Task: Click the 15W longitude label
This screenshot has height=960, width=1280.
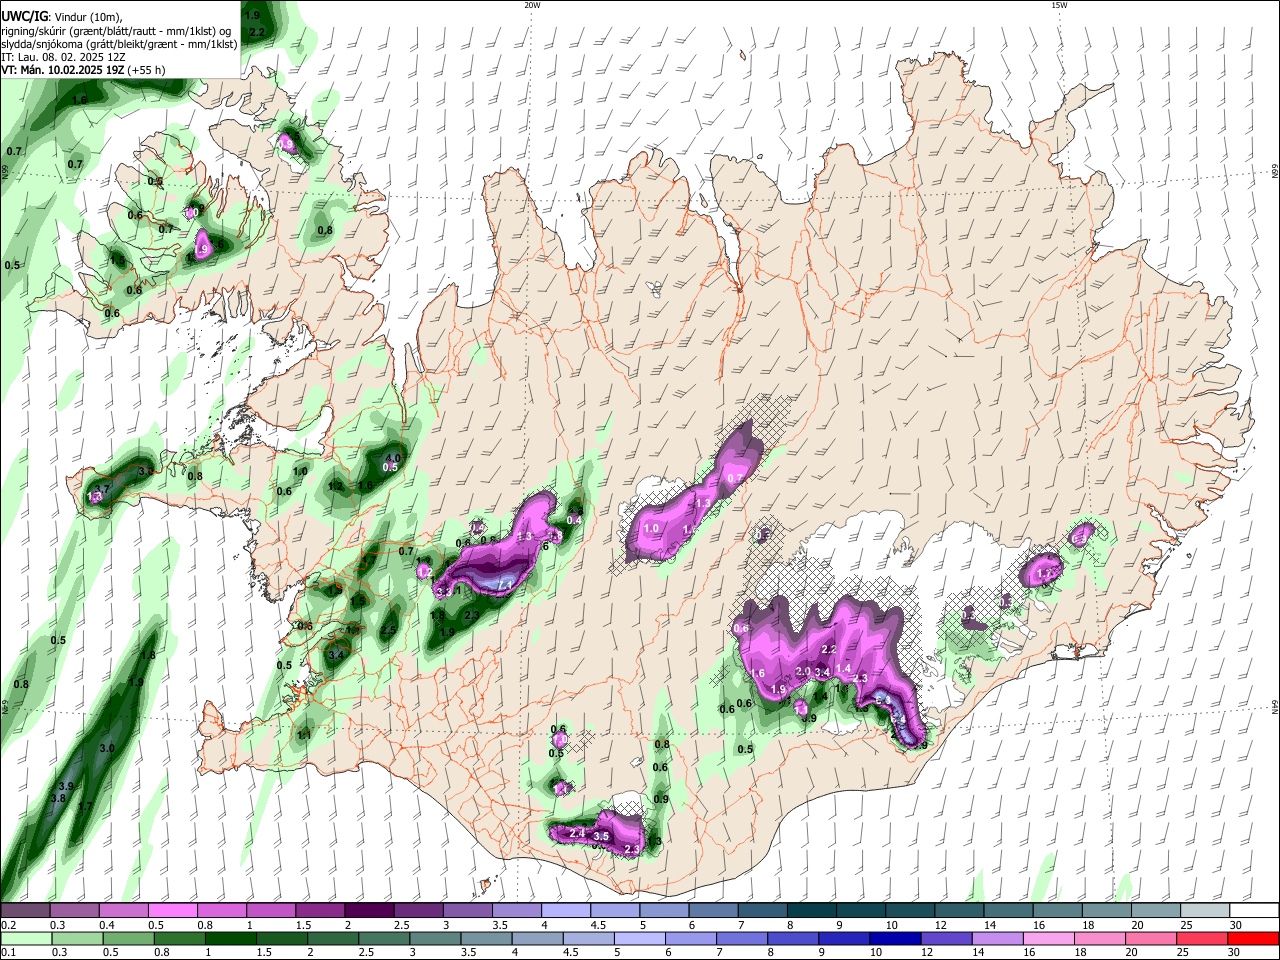Action: (x=1059, y=5)
